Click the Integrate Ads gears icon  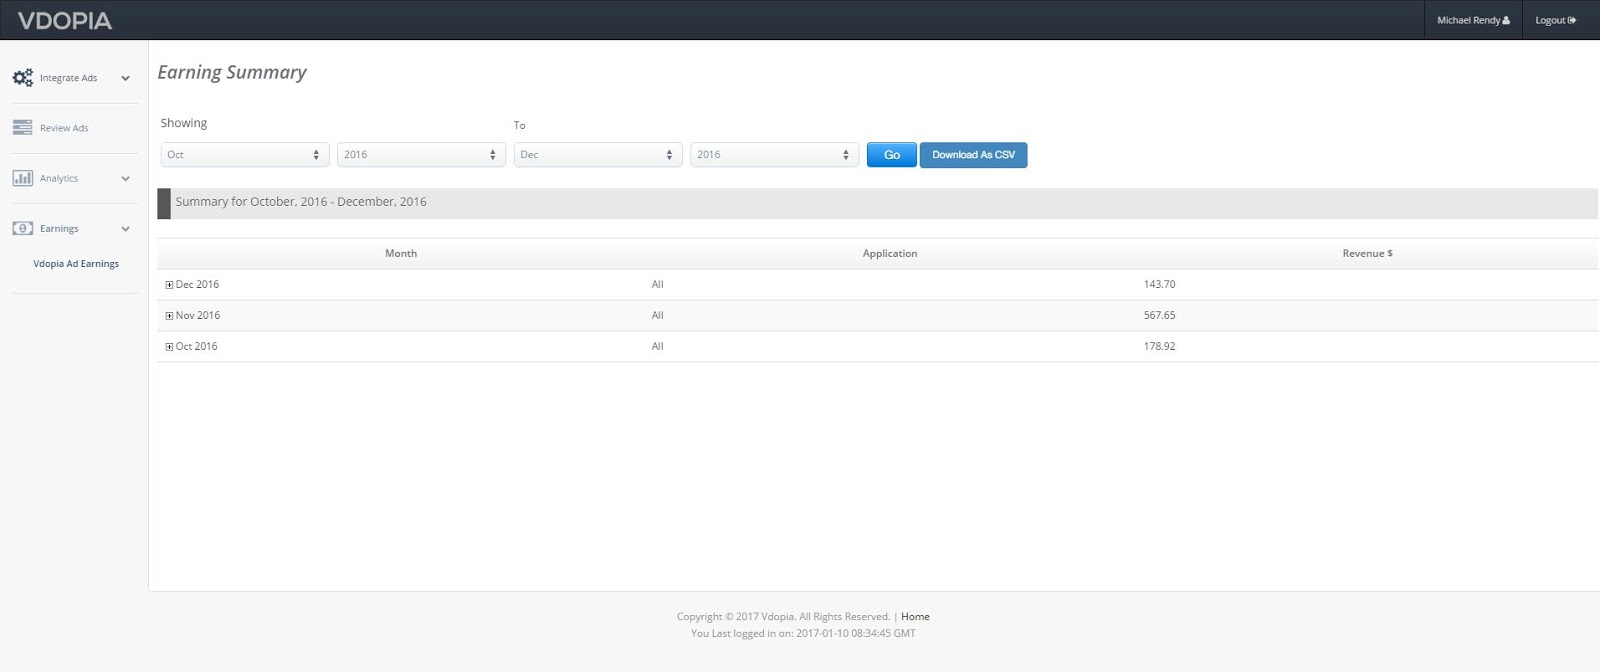(x=22, y=78)
